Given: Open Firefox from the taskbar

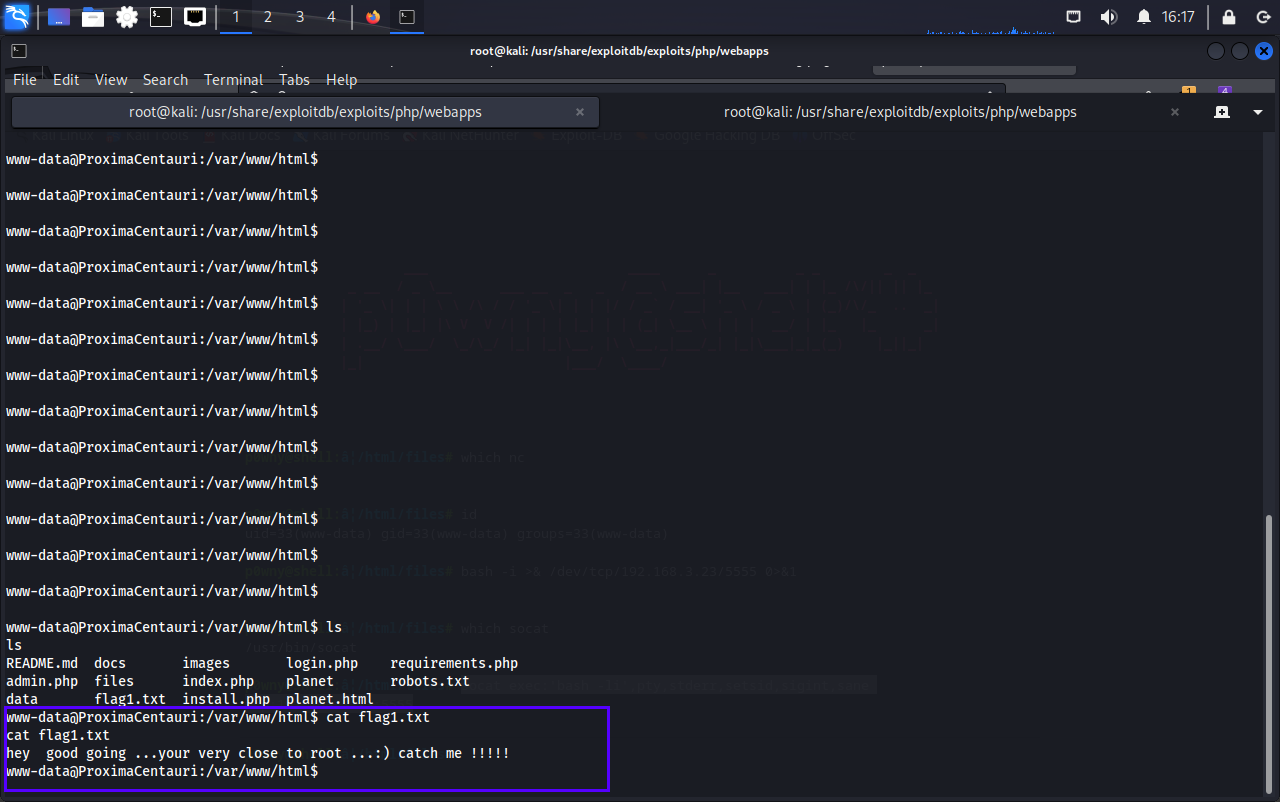Looking at the screenshot, I should pos(373,17).
